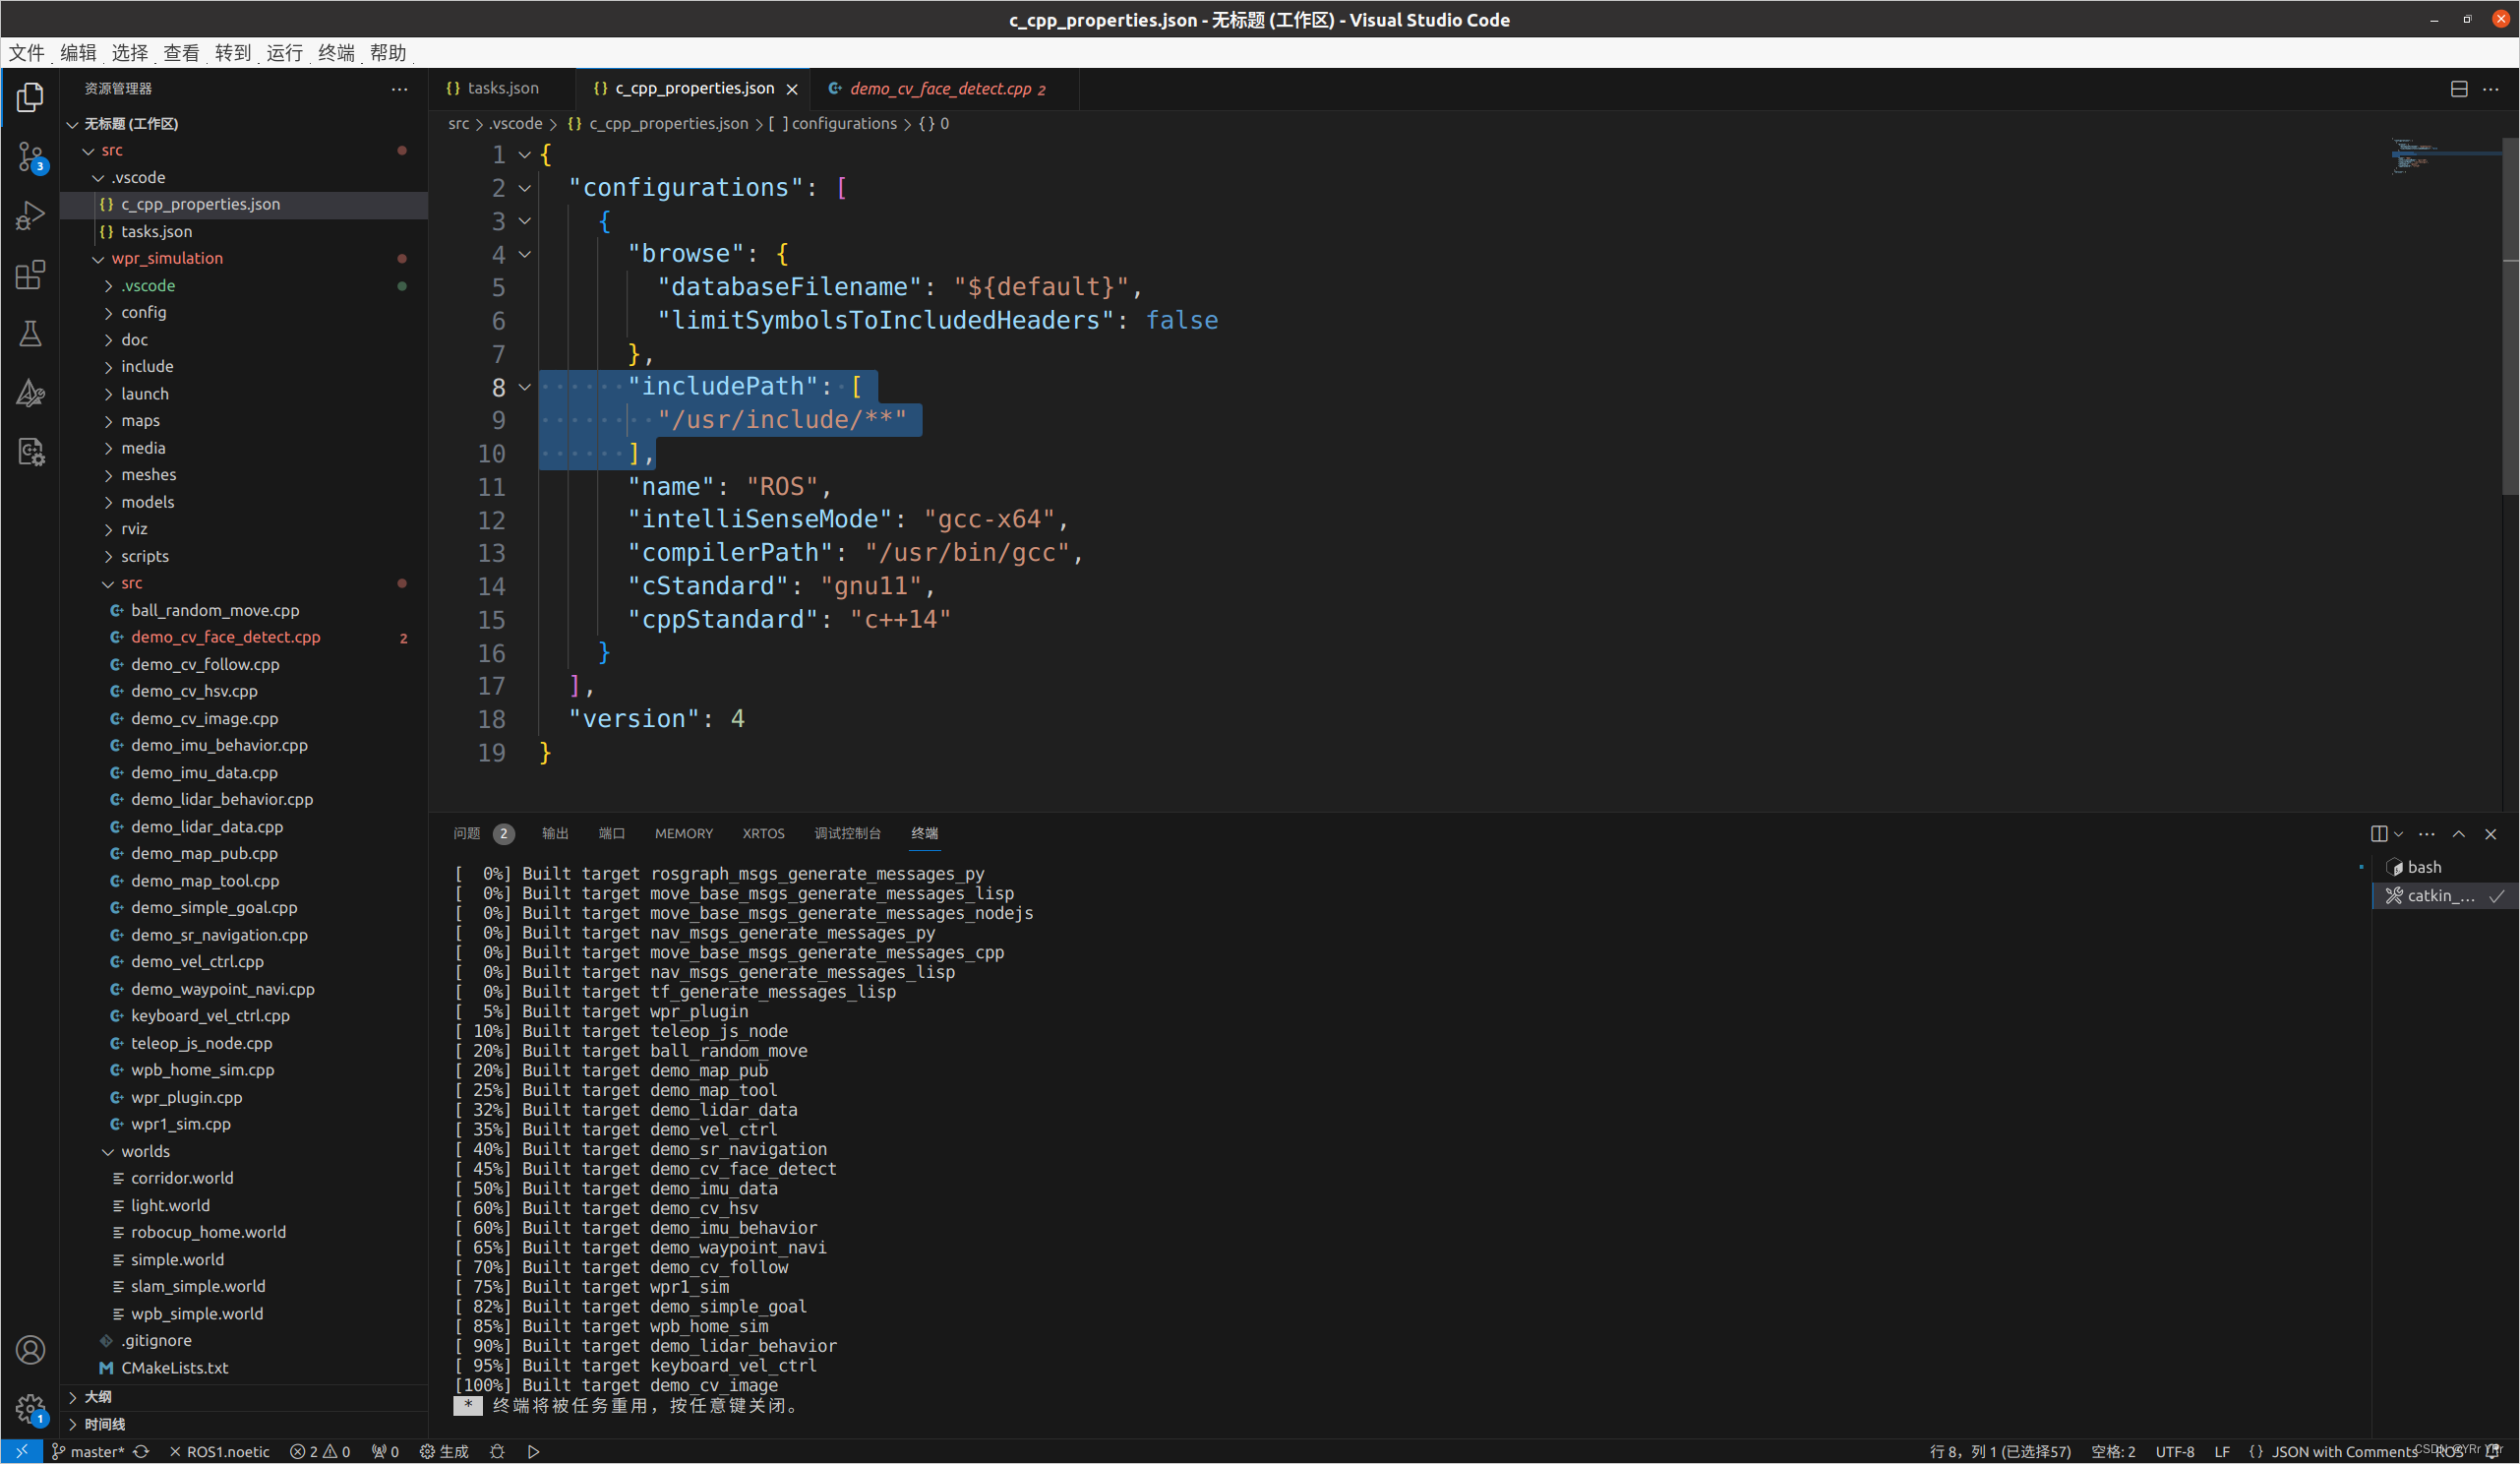This screenshot has width=2520, height=1464.
Task: Open Source Control view with 3 badge
Action: click(x=30, y=157)
